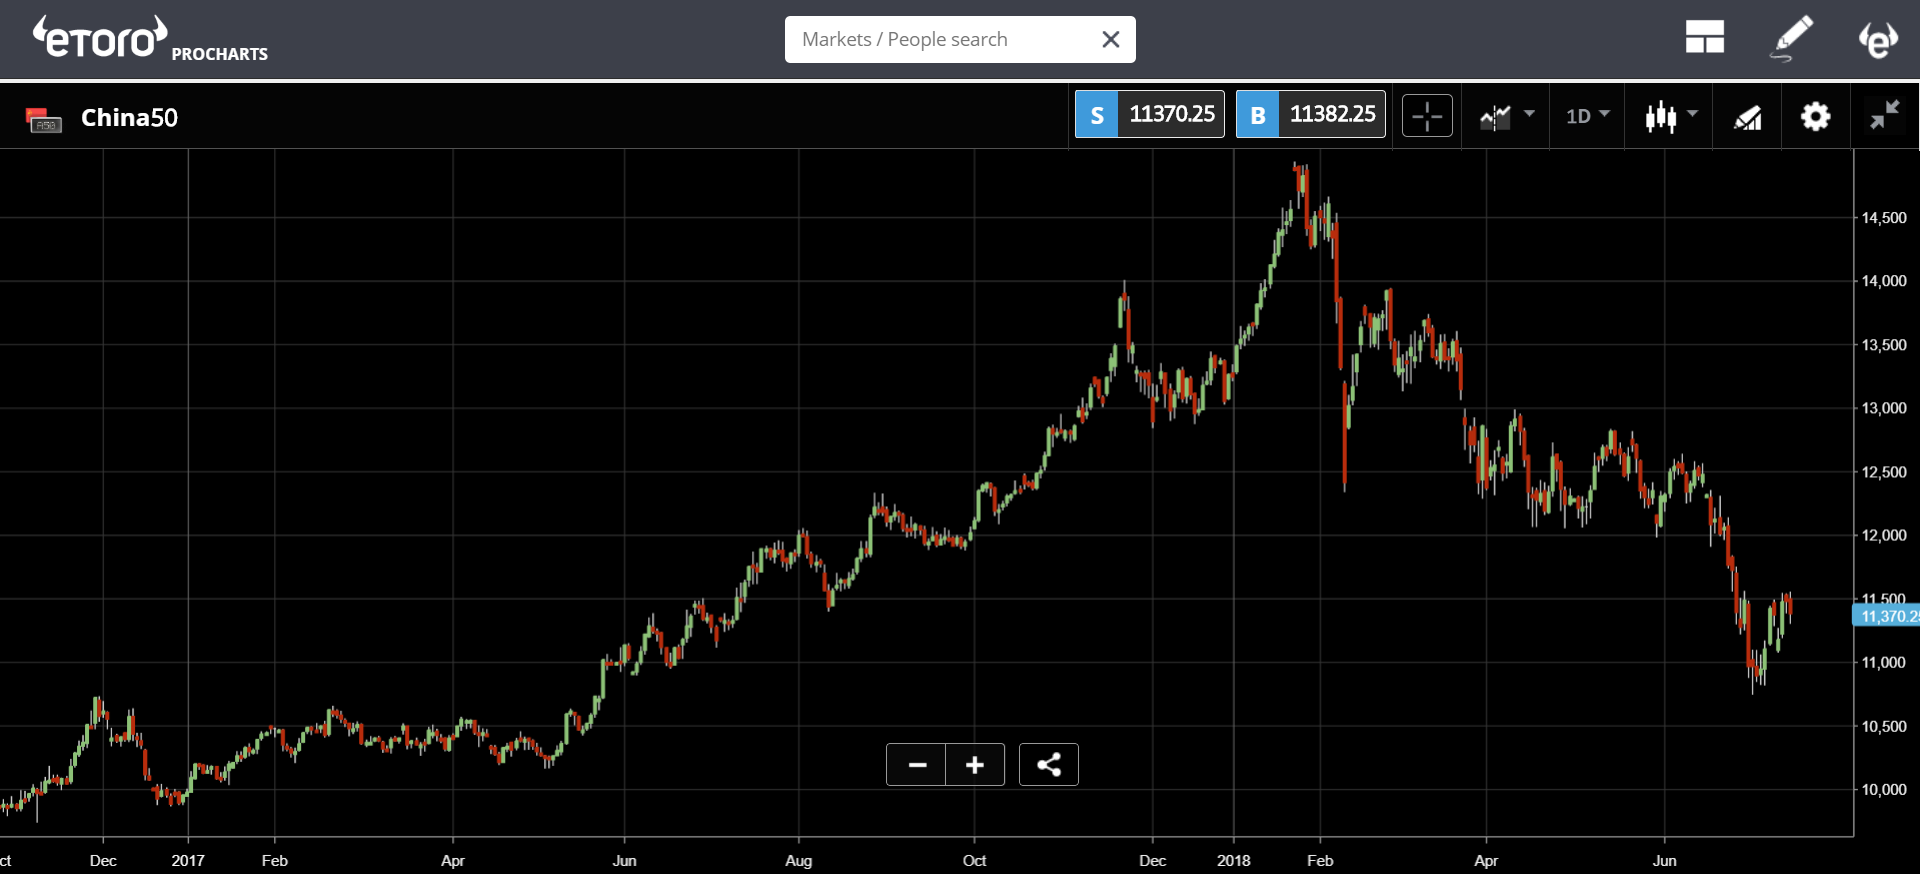Click the current price label 11,370 on axis
The width and height of the screenshot is (1920, 874).
click(x=1886, y=616)
